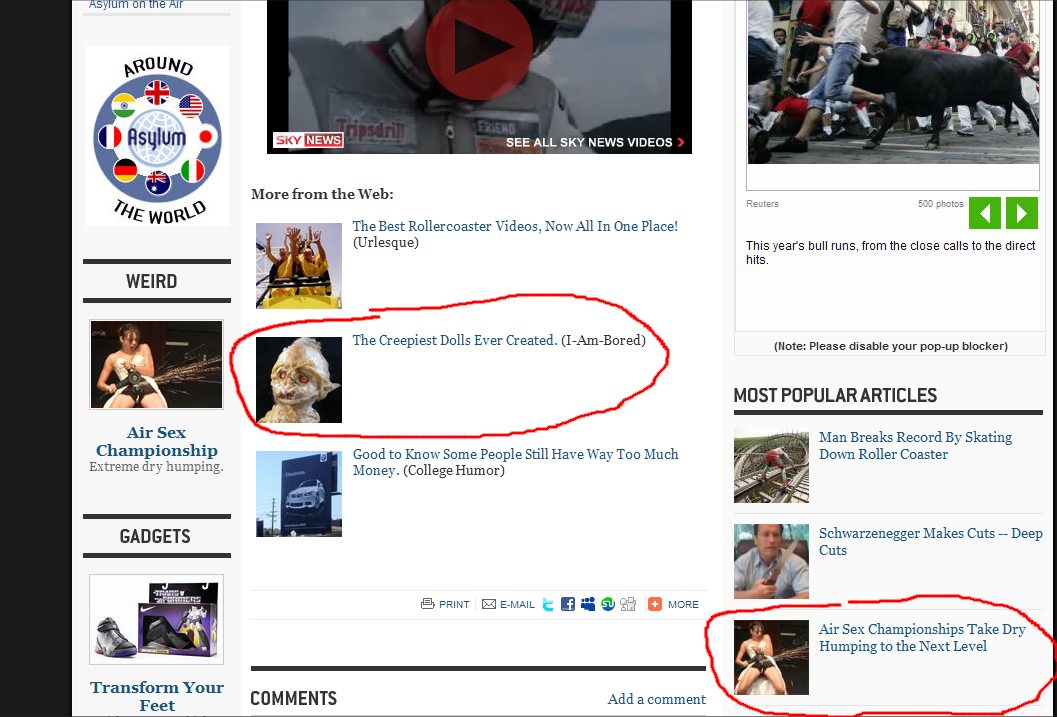Share article via Twitter icon
The image size is (1057, 717).
pyautogui.click(x=548, y=604)
